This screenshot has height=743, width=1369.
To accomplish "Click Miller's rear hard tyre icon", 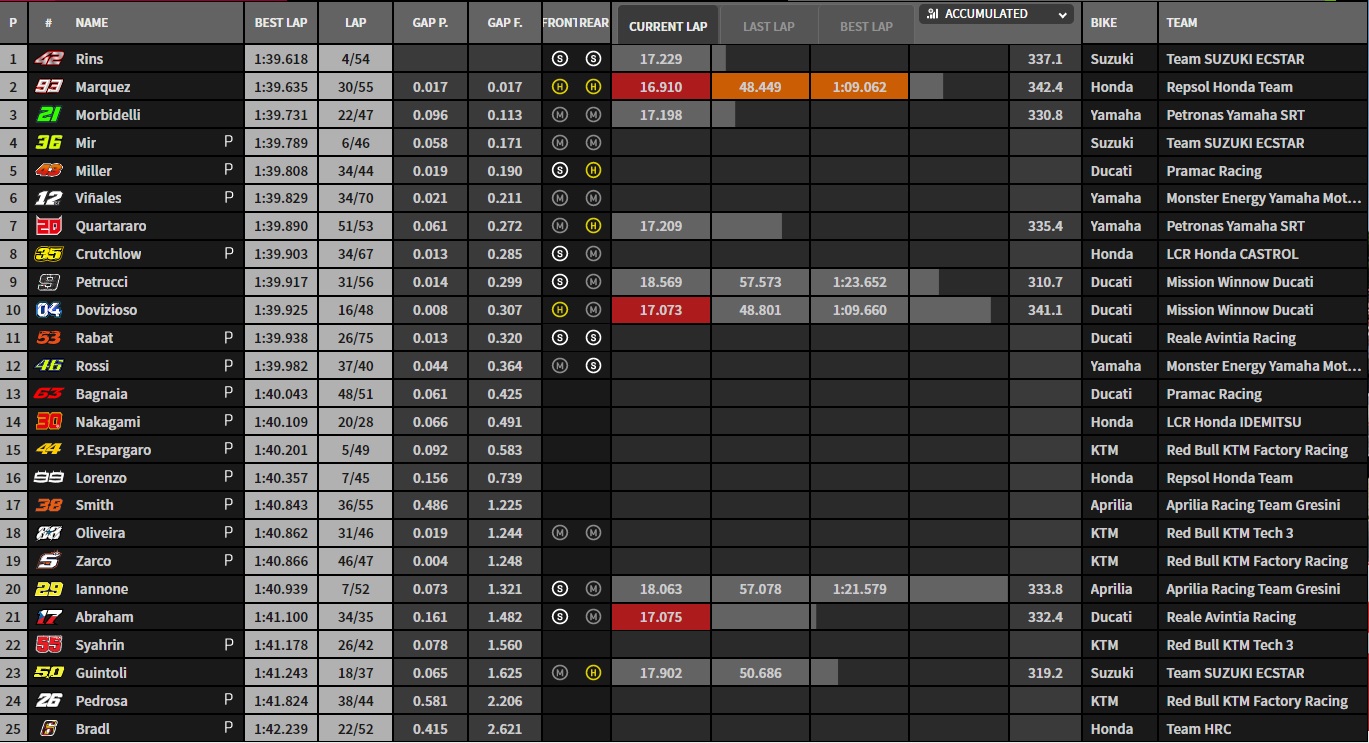I will click(593, 171).
